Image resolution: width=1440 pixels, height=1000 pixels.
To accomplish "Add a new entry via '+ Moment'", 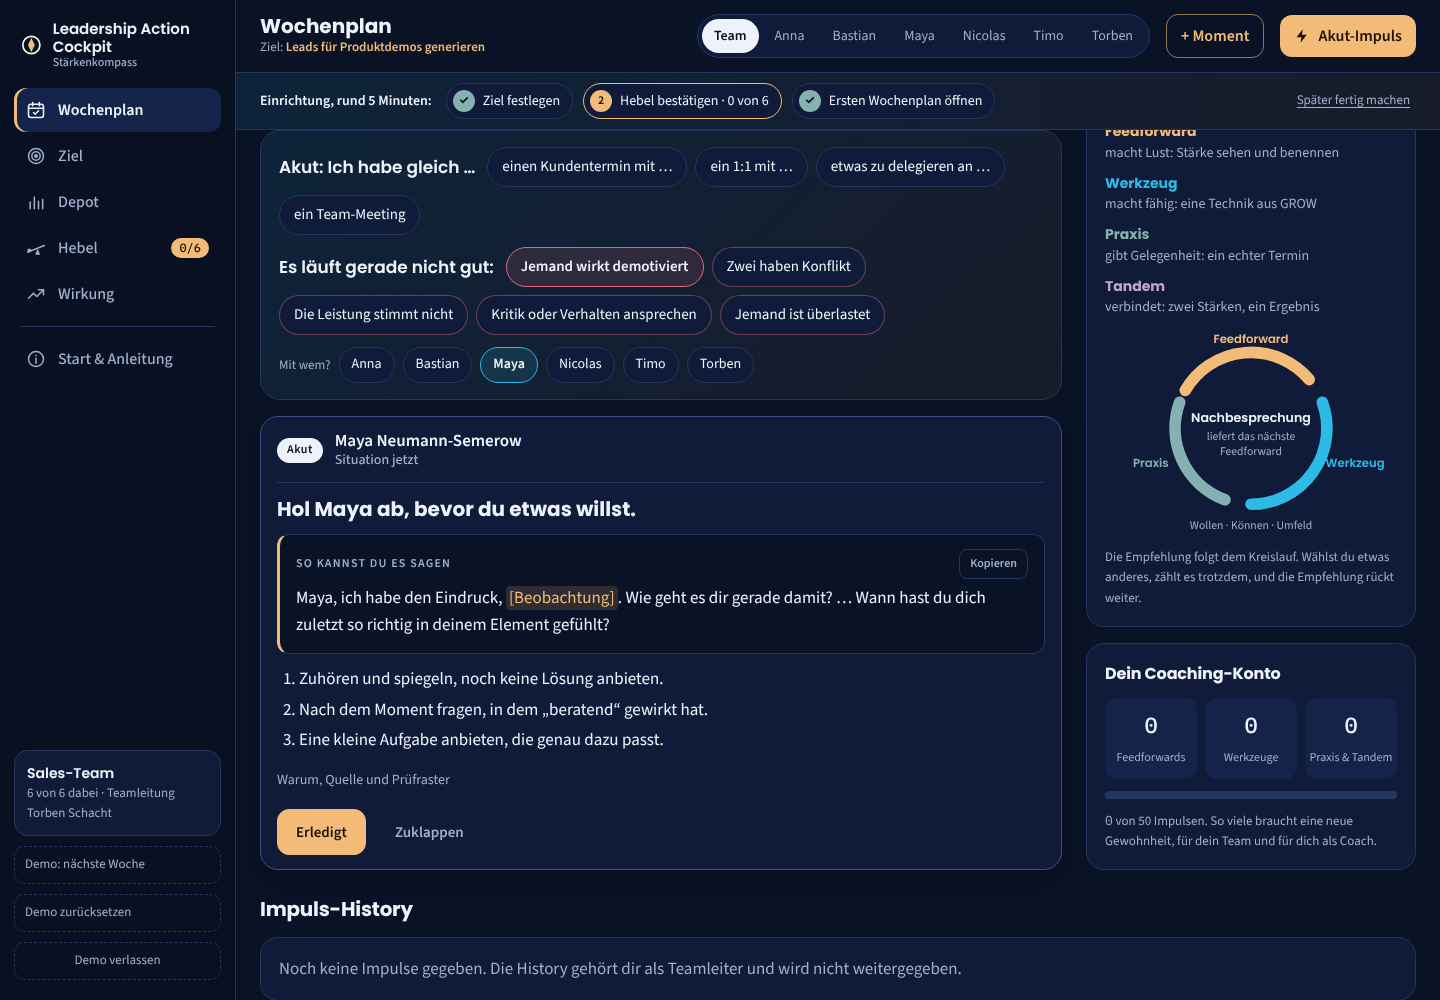I will [1215, 36].
